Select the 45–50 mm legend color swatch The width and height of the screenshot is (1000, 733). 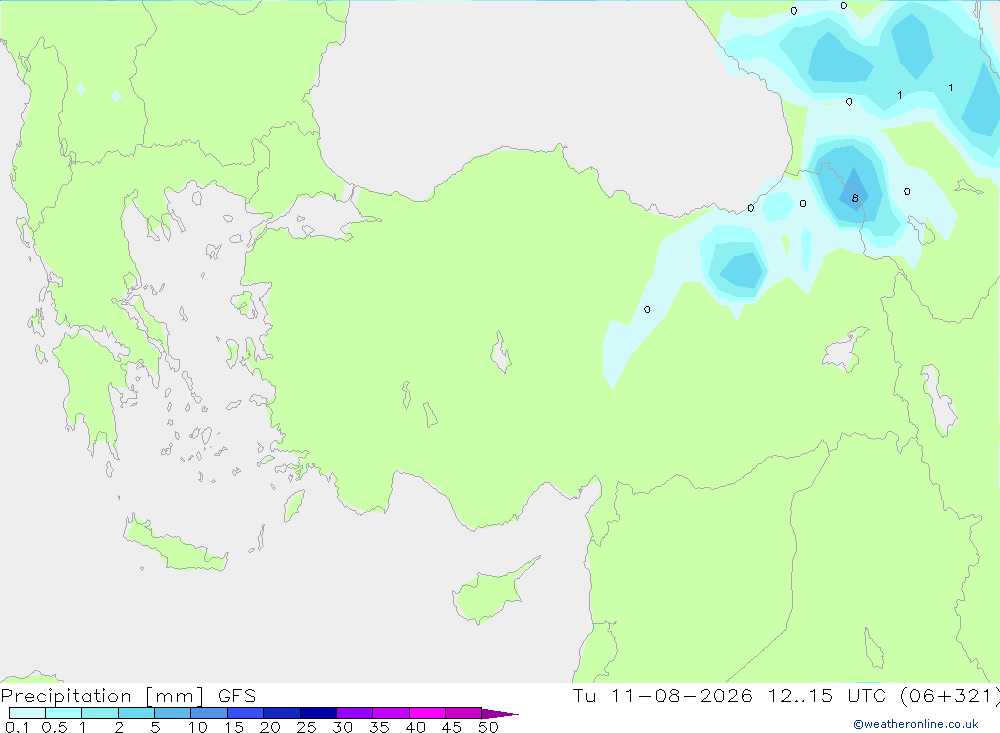(x=464, y=713)
